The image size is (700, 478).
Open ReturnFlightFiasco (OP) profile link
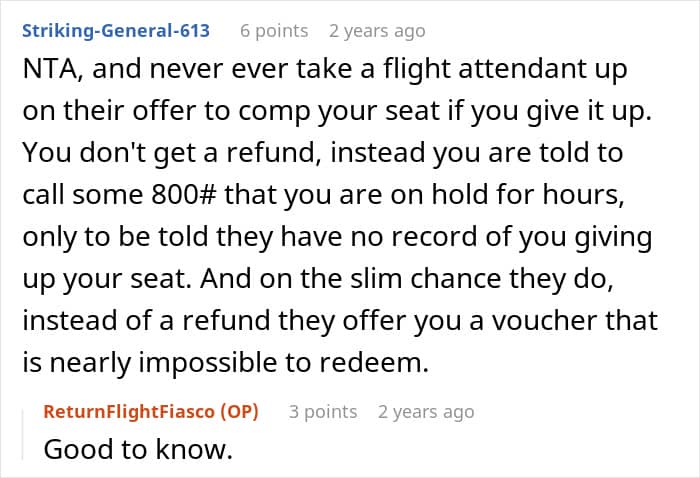[x=151, y=411]
